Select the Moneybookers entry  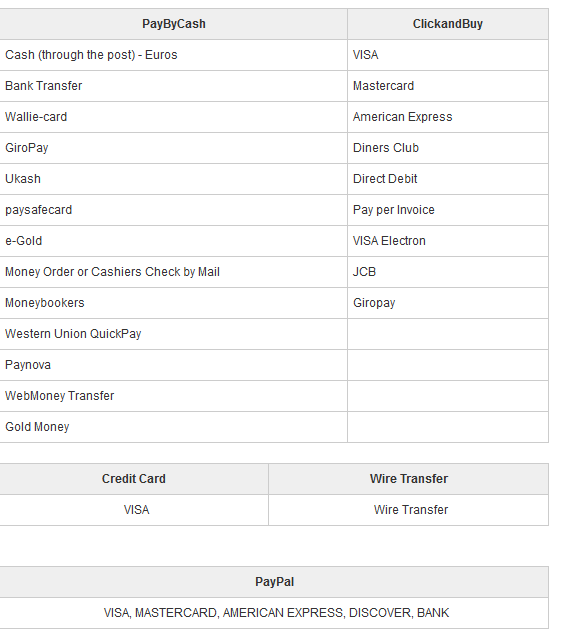click(44, 303)
